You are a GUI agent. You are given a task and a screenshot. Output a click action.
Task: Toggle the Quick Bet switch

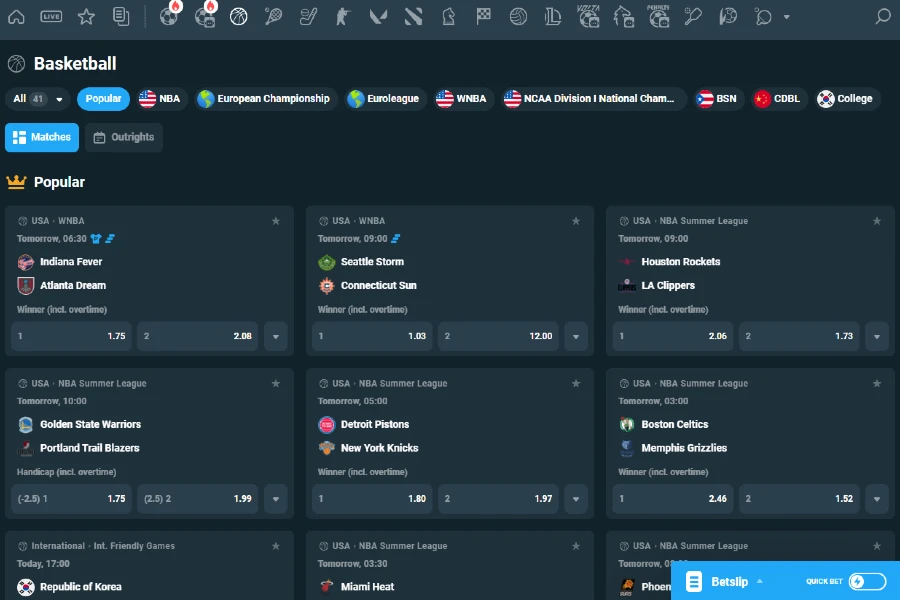pyautogui.click(x=867, y=581)
